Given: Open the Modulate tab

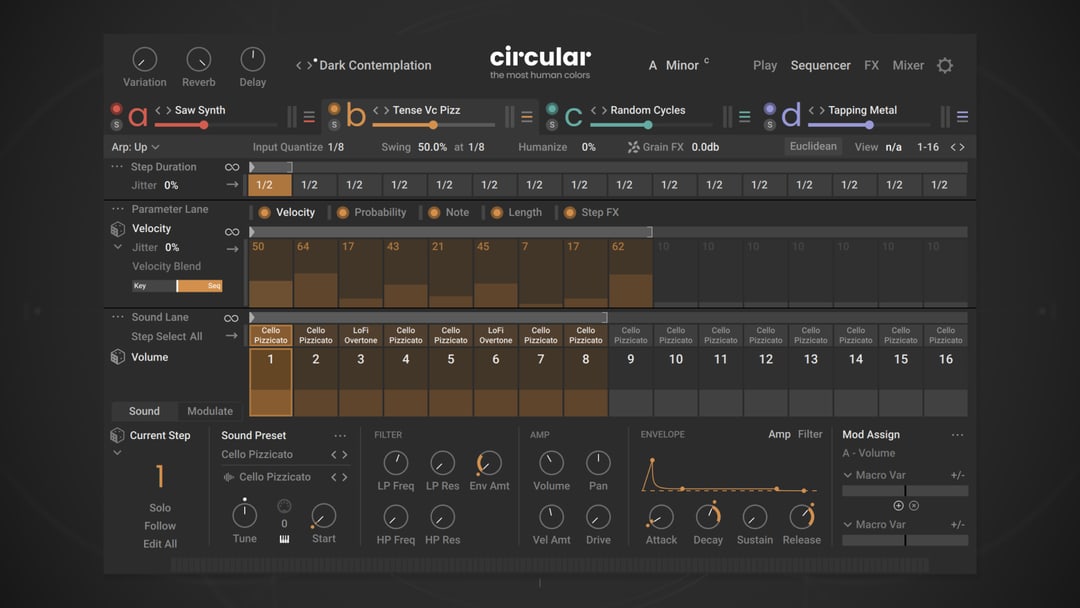Looking at the screenshot, I should (210, 411).
